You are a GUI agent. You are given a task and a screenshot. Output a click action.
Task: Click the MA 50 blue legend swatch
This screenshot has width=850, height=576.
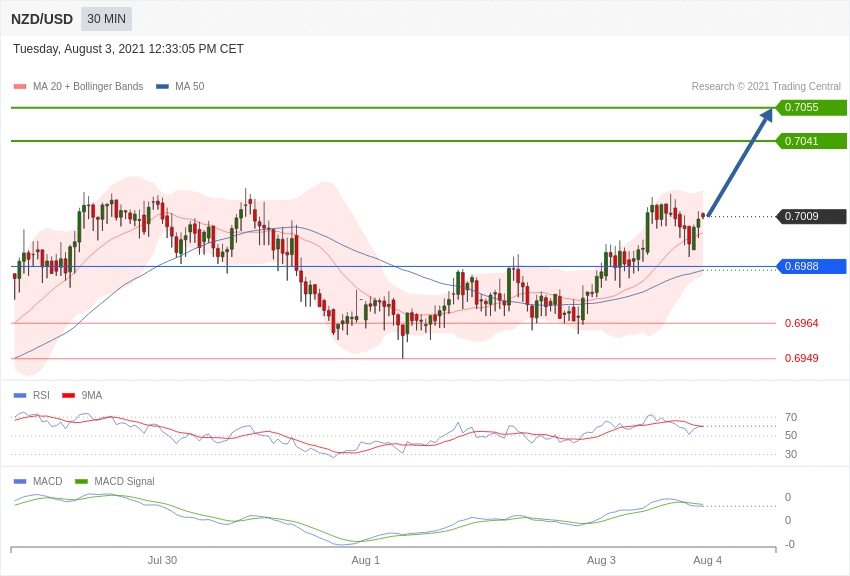click(162, 86)
